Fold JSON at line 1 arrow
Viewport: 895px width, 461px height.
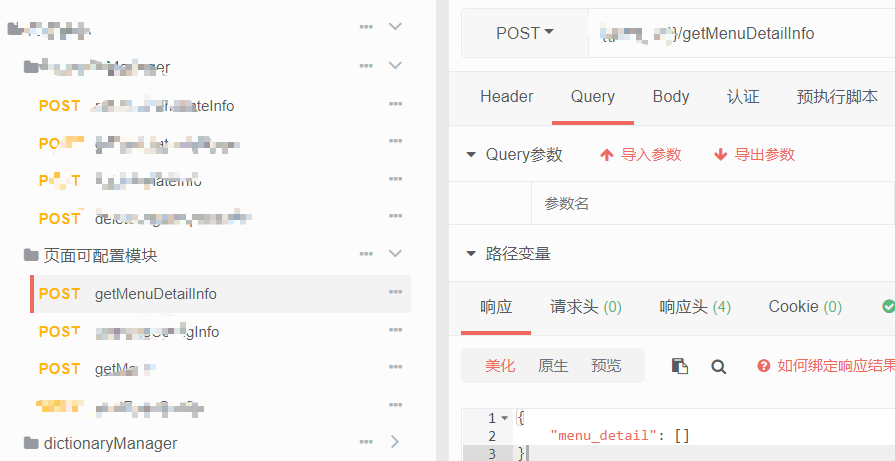coord(505,418)
